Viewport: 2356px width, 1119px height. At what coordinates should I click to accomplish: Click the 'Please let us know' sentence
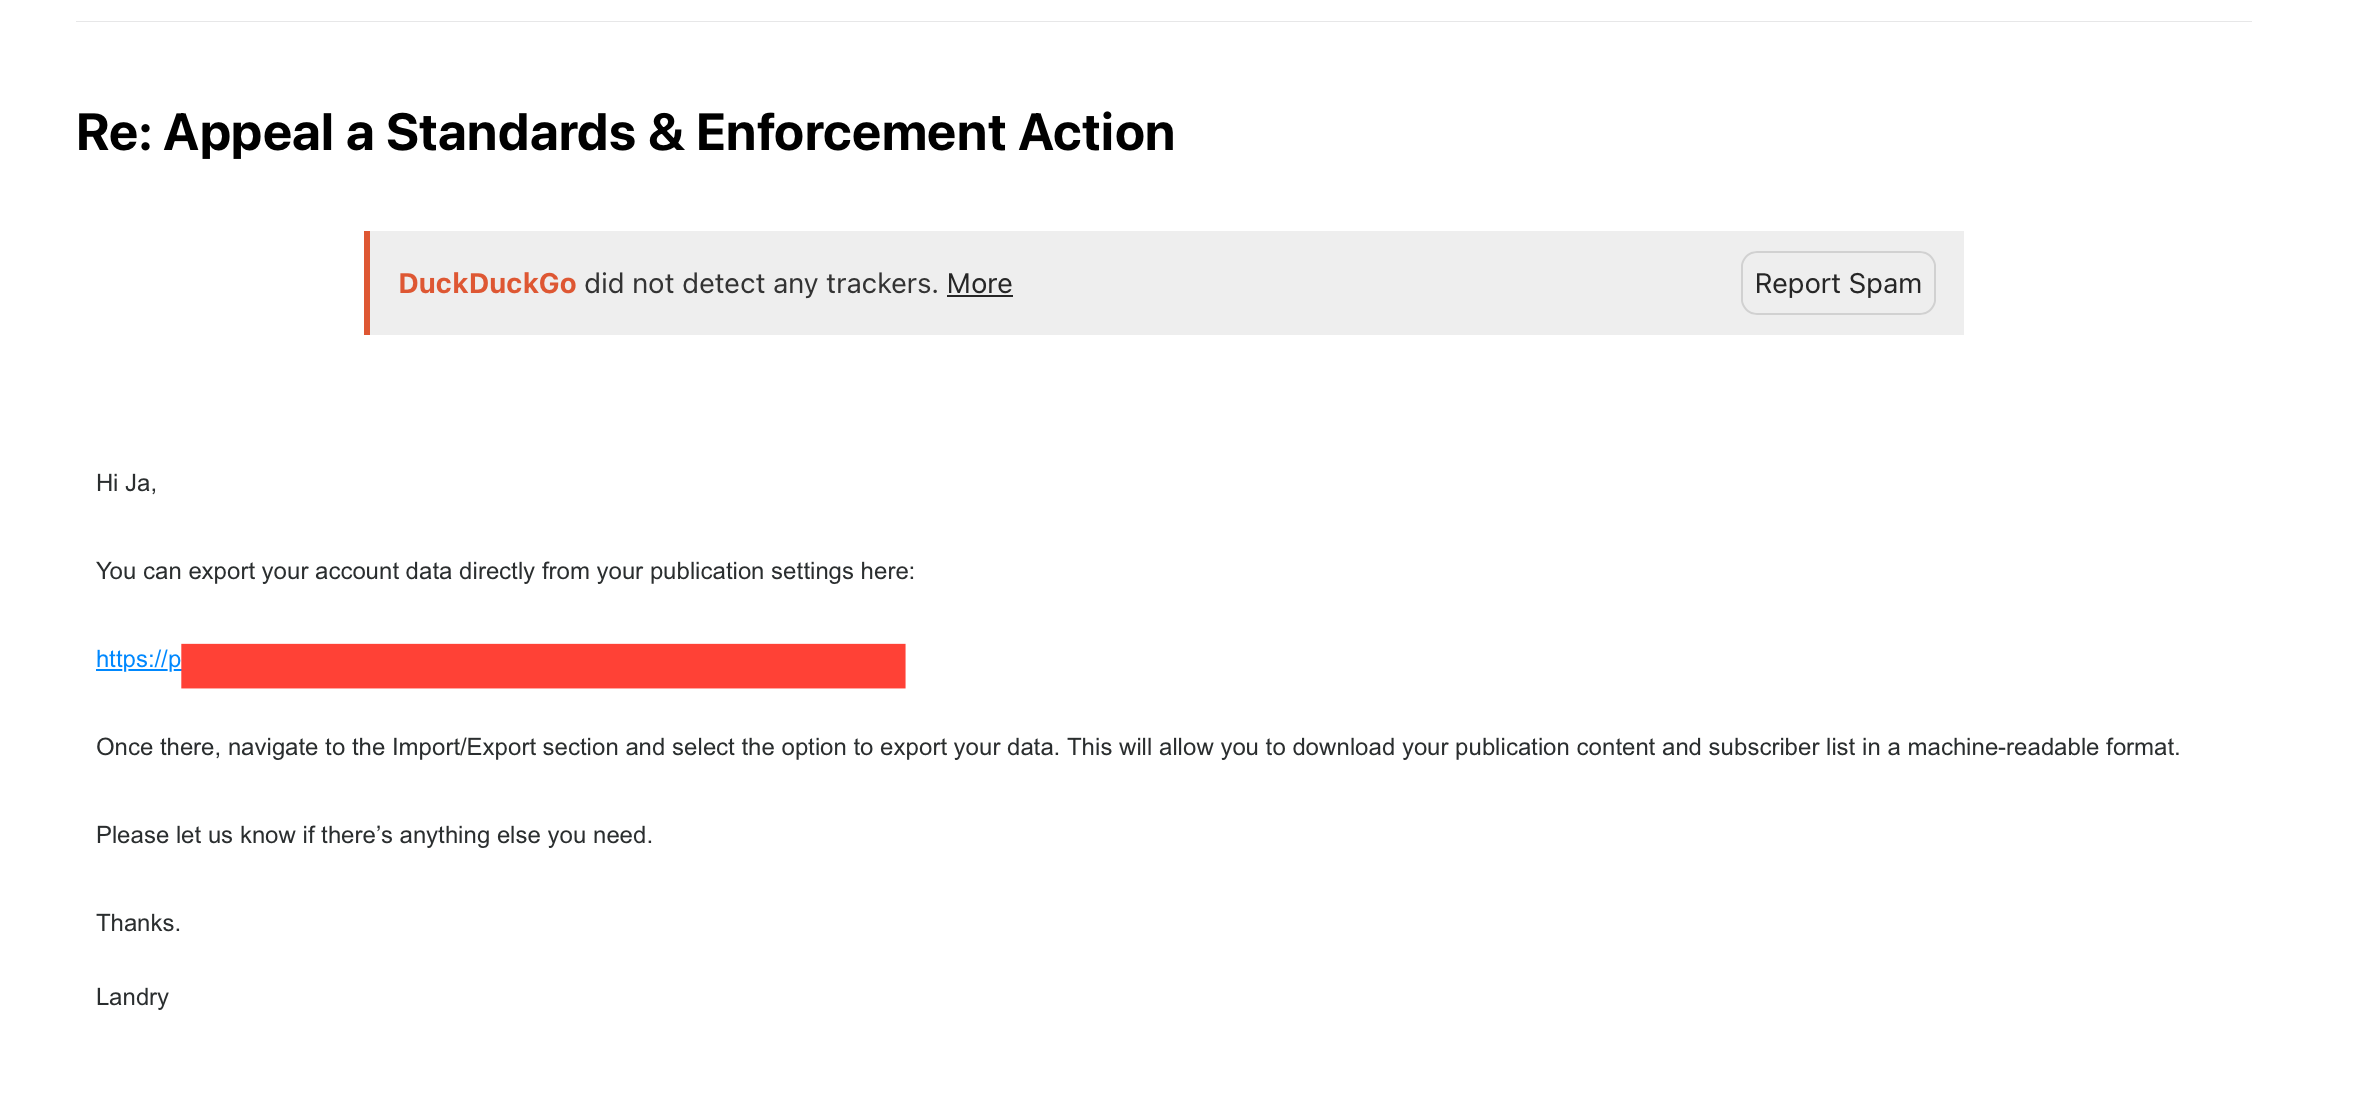(x=374, y=835)
